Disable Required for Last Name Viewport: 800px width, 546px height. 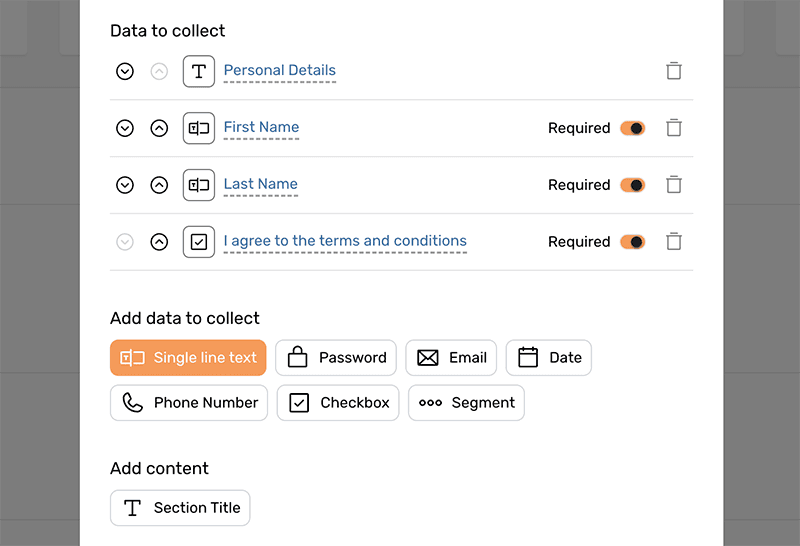click(x=632, y=185)
